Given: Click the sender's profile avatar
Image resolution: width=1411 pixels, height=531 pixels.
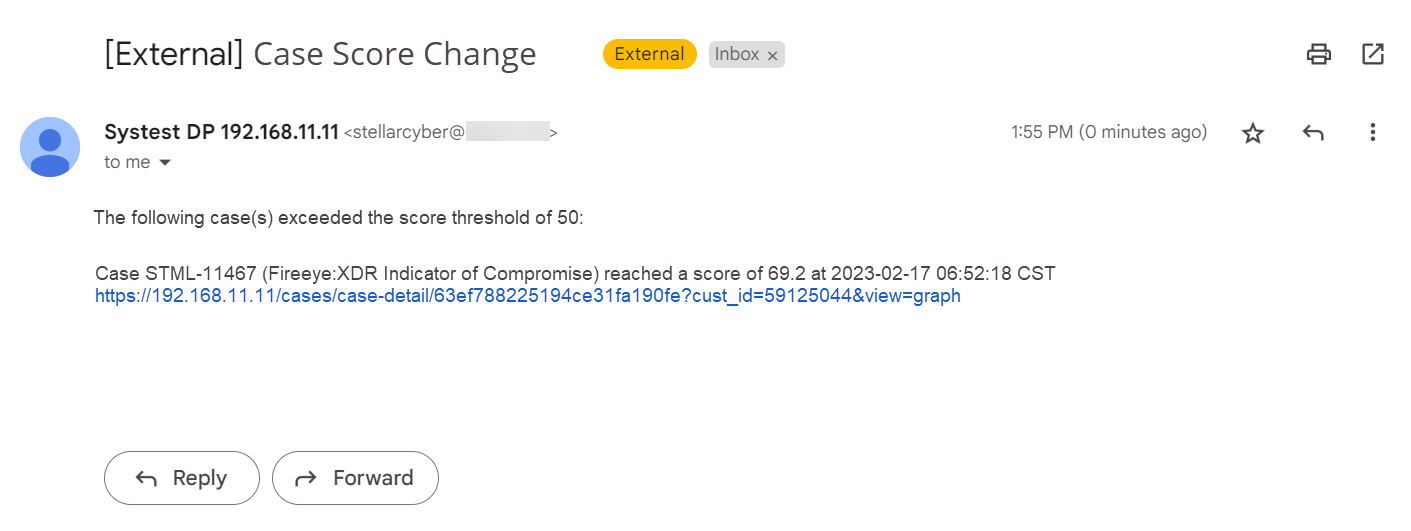Looking at the screenshot, I should pos(50,147).
